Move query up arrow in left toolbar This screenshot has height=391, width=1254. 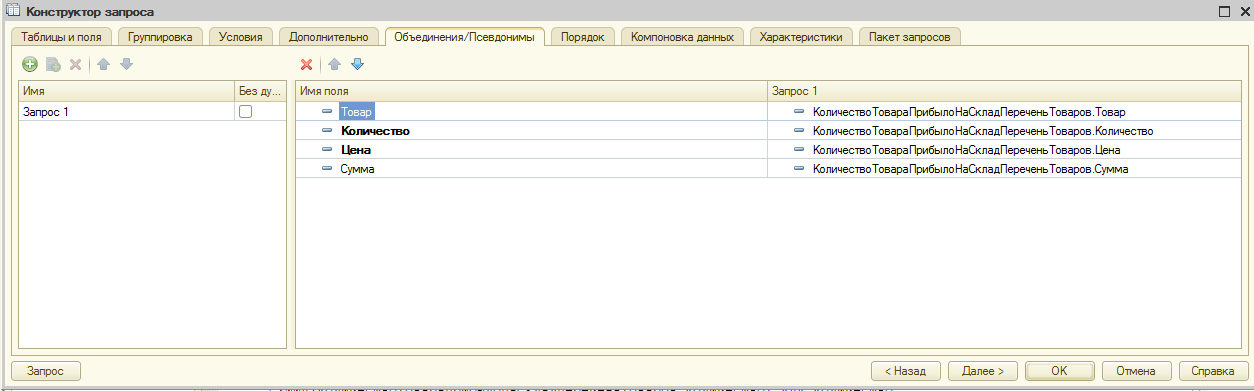[103, 64]
